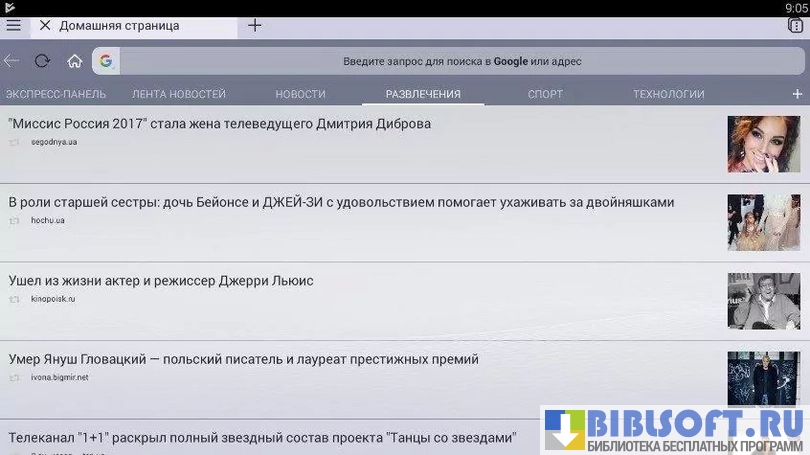The image size is (810, 455).
Task: Open a new tab with the plus icon
Action: coord(255,26)
